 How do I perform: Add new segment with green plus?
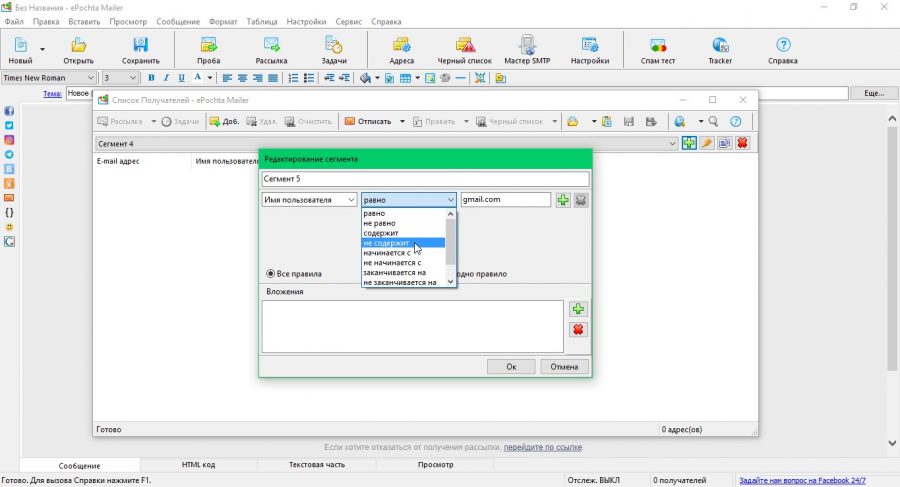tap(689, 143)
